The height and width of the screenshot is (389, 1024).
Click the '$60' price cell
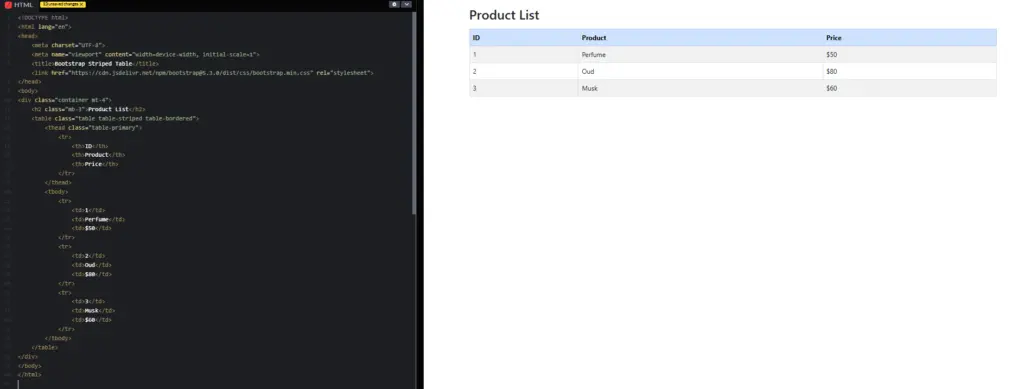(909, 88)
